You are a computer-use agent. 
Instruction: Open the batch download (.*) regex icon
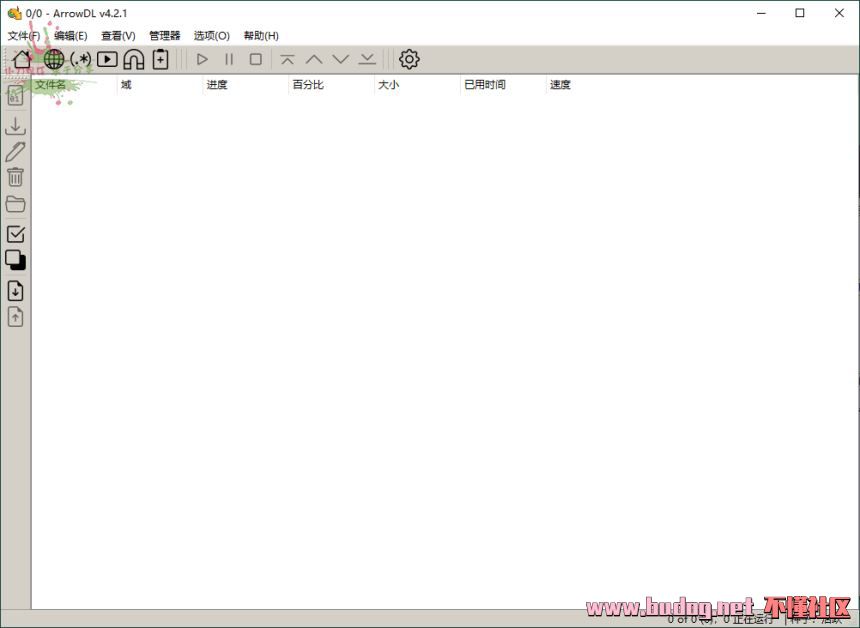coord(81,59)
